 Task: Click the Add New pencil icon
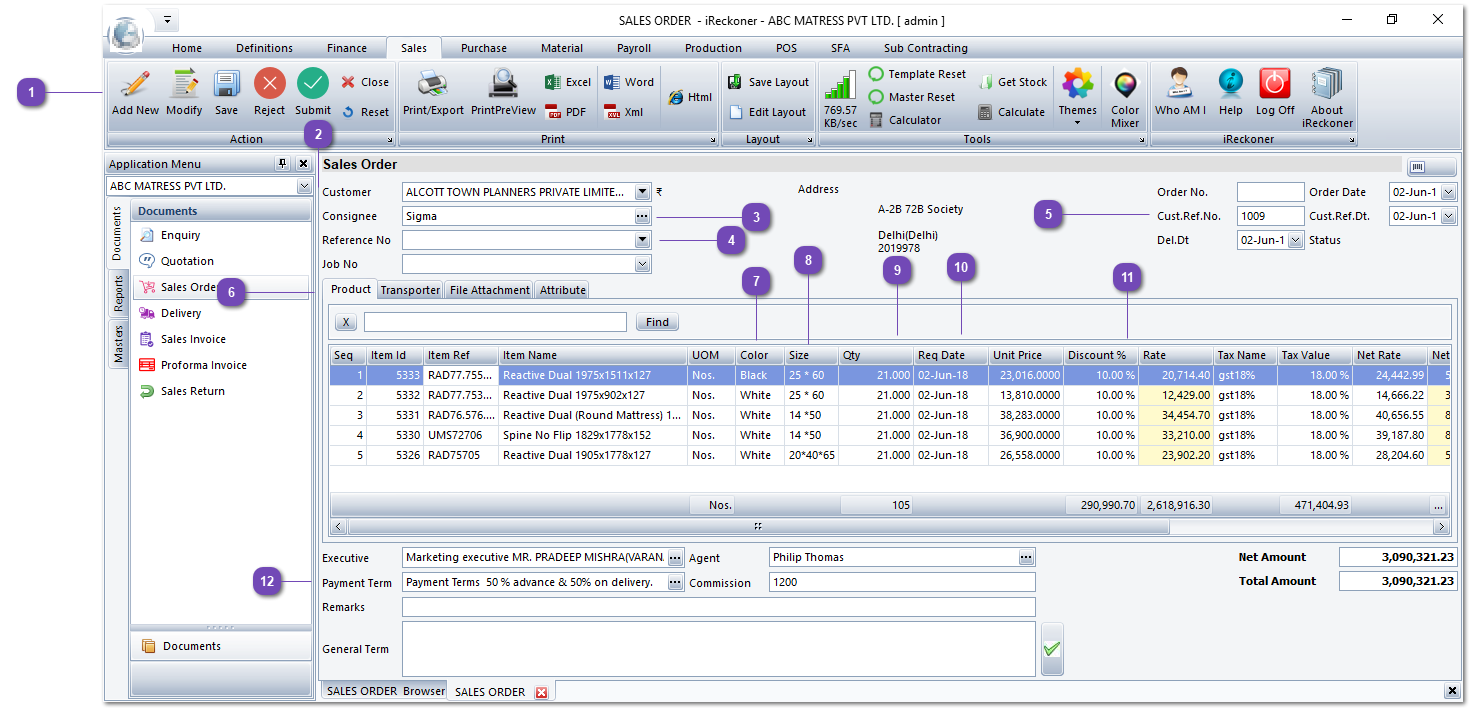tap(134, 86)
